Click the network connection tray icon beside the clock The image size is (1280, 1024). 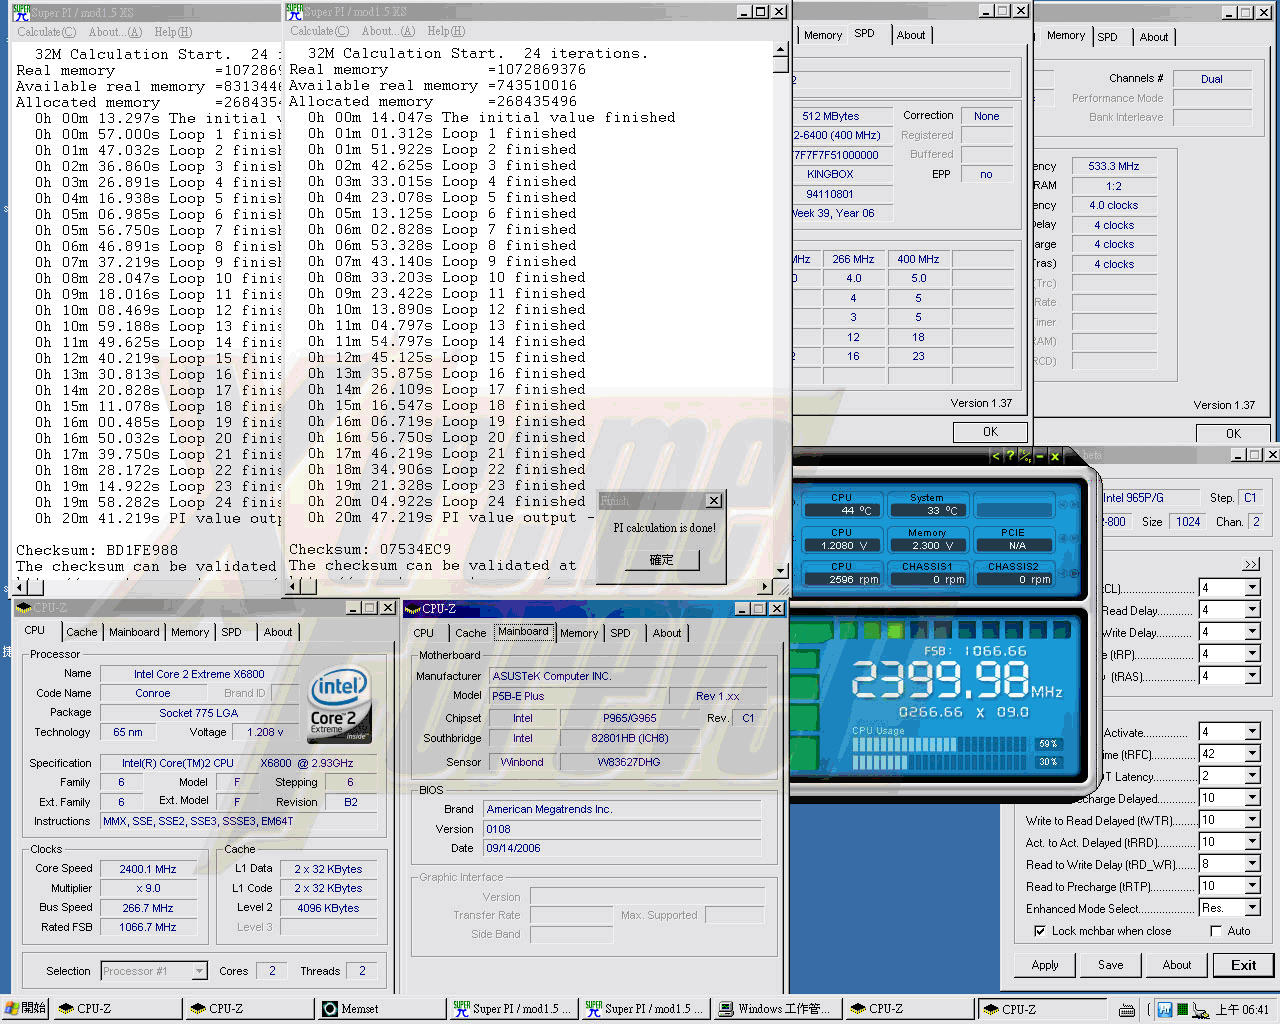1201,1010
